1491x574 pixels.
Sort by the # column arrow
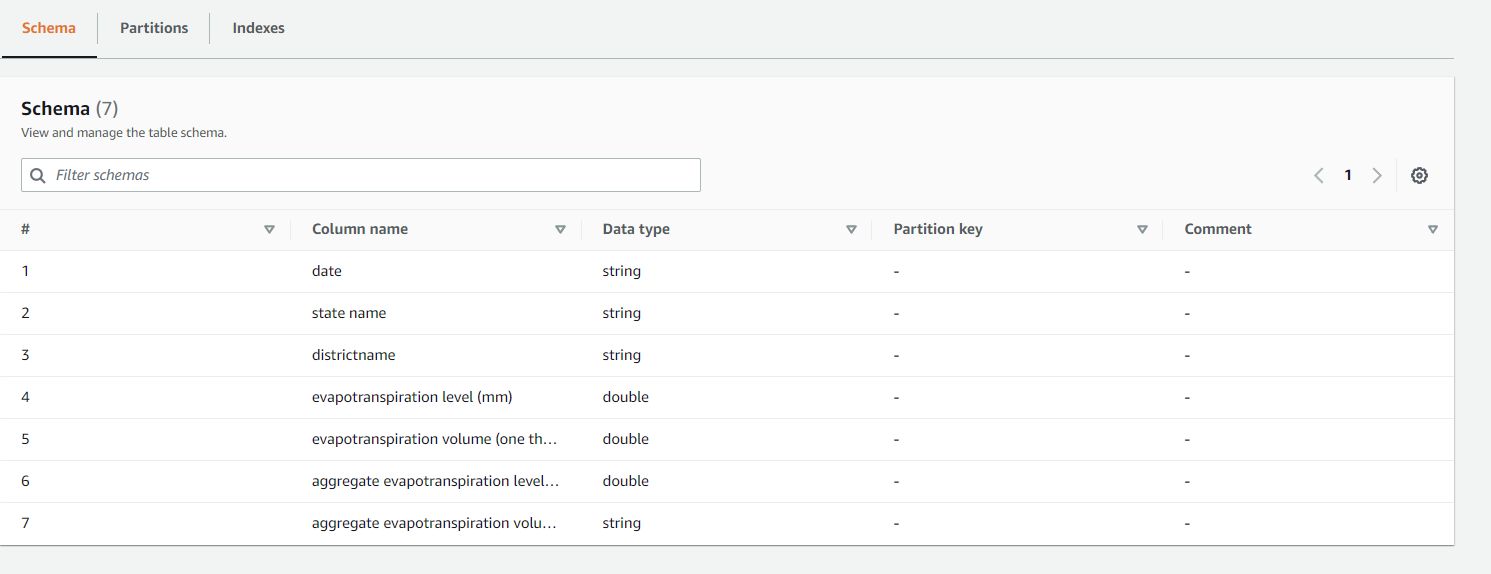point(269,229)
